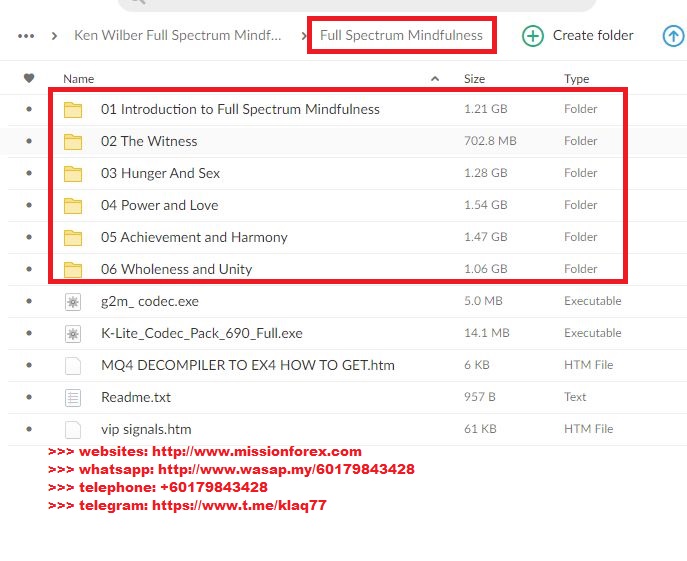Screen dimensions: 687x561
Task: Mark 03 Hunger And Sex row favorite dot
Action: click(x=29, y=173)
